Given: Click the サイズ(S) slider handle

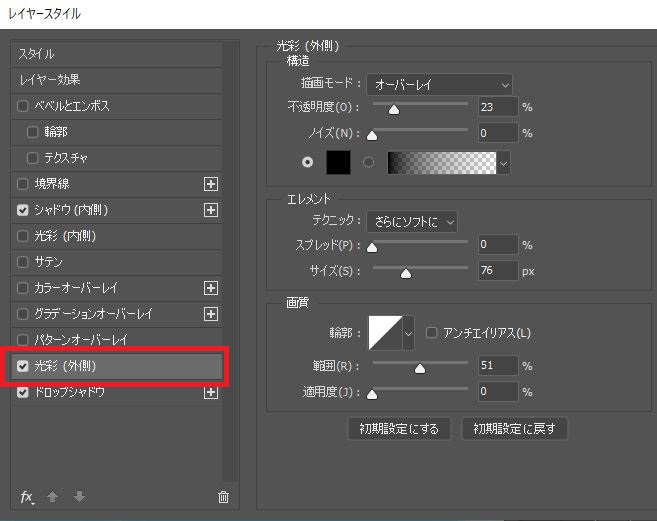Looking at the screenshot, I should (x=406, y=273).
